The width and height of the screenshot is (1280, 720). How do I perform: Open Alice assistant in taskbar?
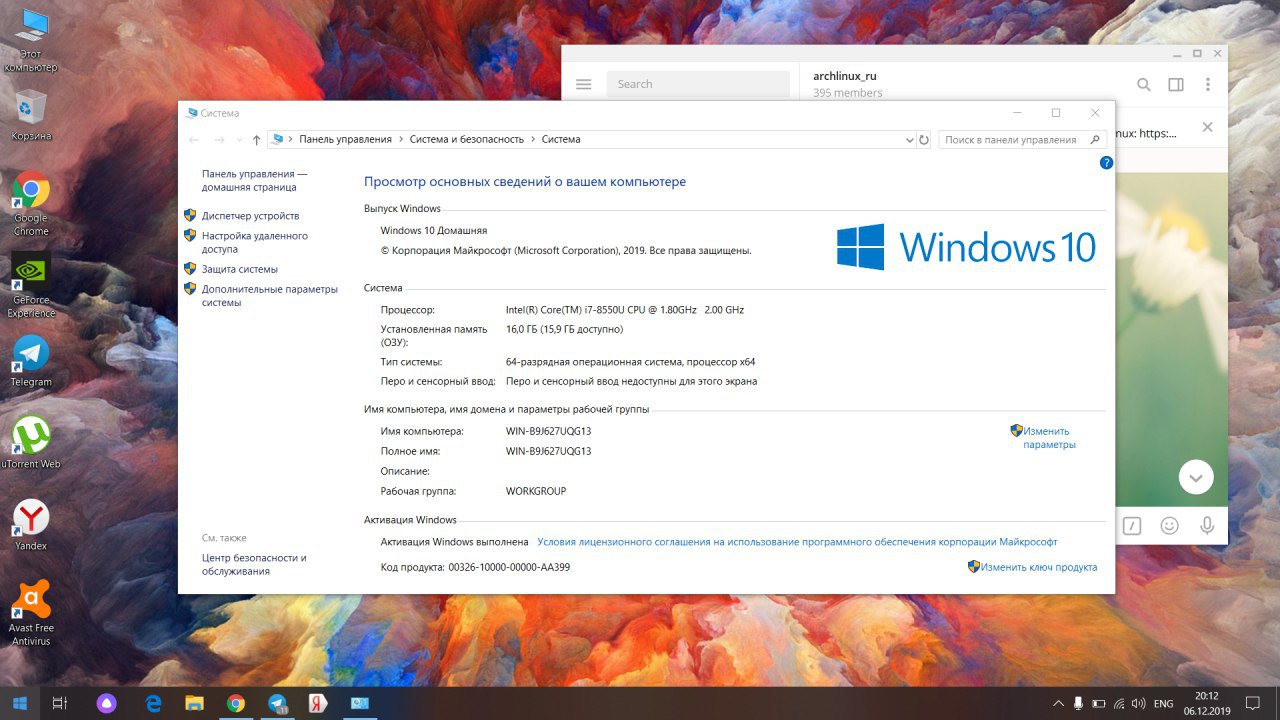[x=107, y=703]
